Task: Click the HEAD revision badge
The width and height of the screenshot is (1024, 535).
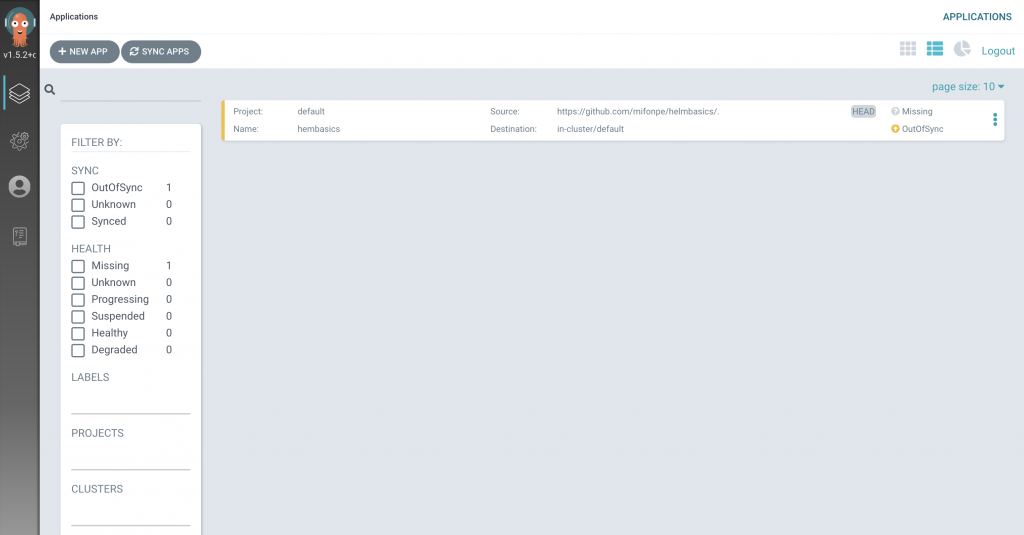Action: [863, 112]
